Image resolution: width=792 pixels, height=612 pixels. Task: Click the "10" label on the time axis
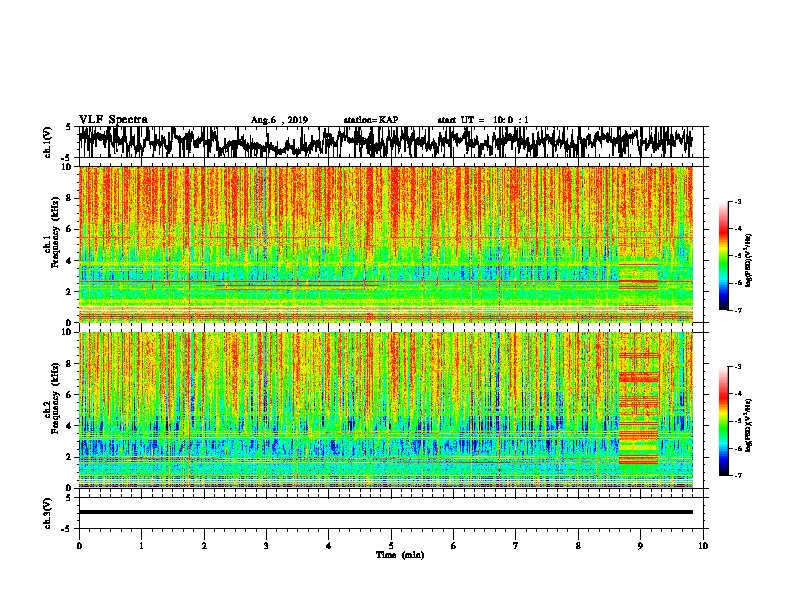703,546
